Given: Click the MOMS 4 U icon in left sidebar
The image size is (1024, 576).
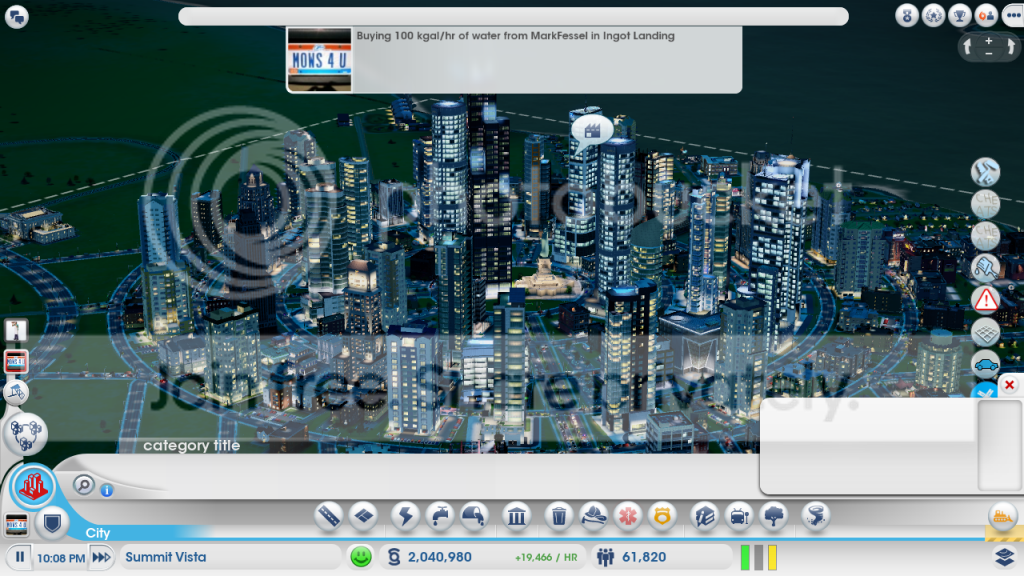Looking at the screenshot, I should (16, 361).
